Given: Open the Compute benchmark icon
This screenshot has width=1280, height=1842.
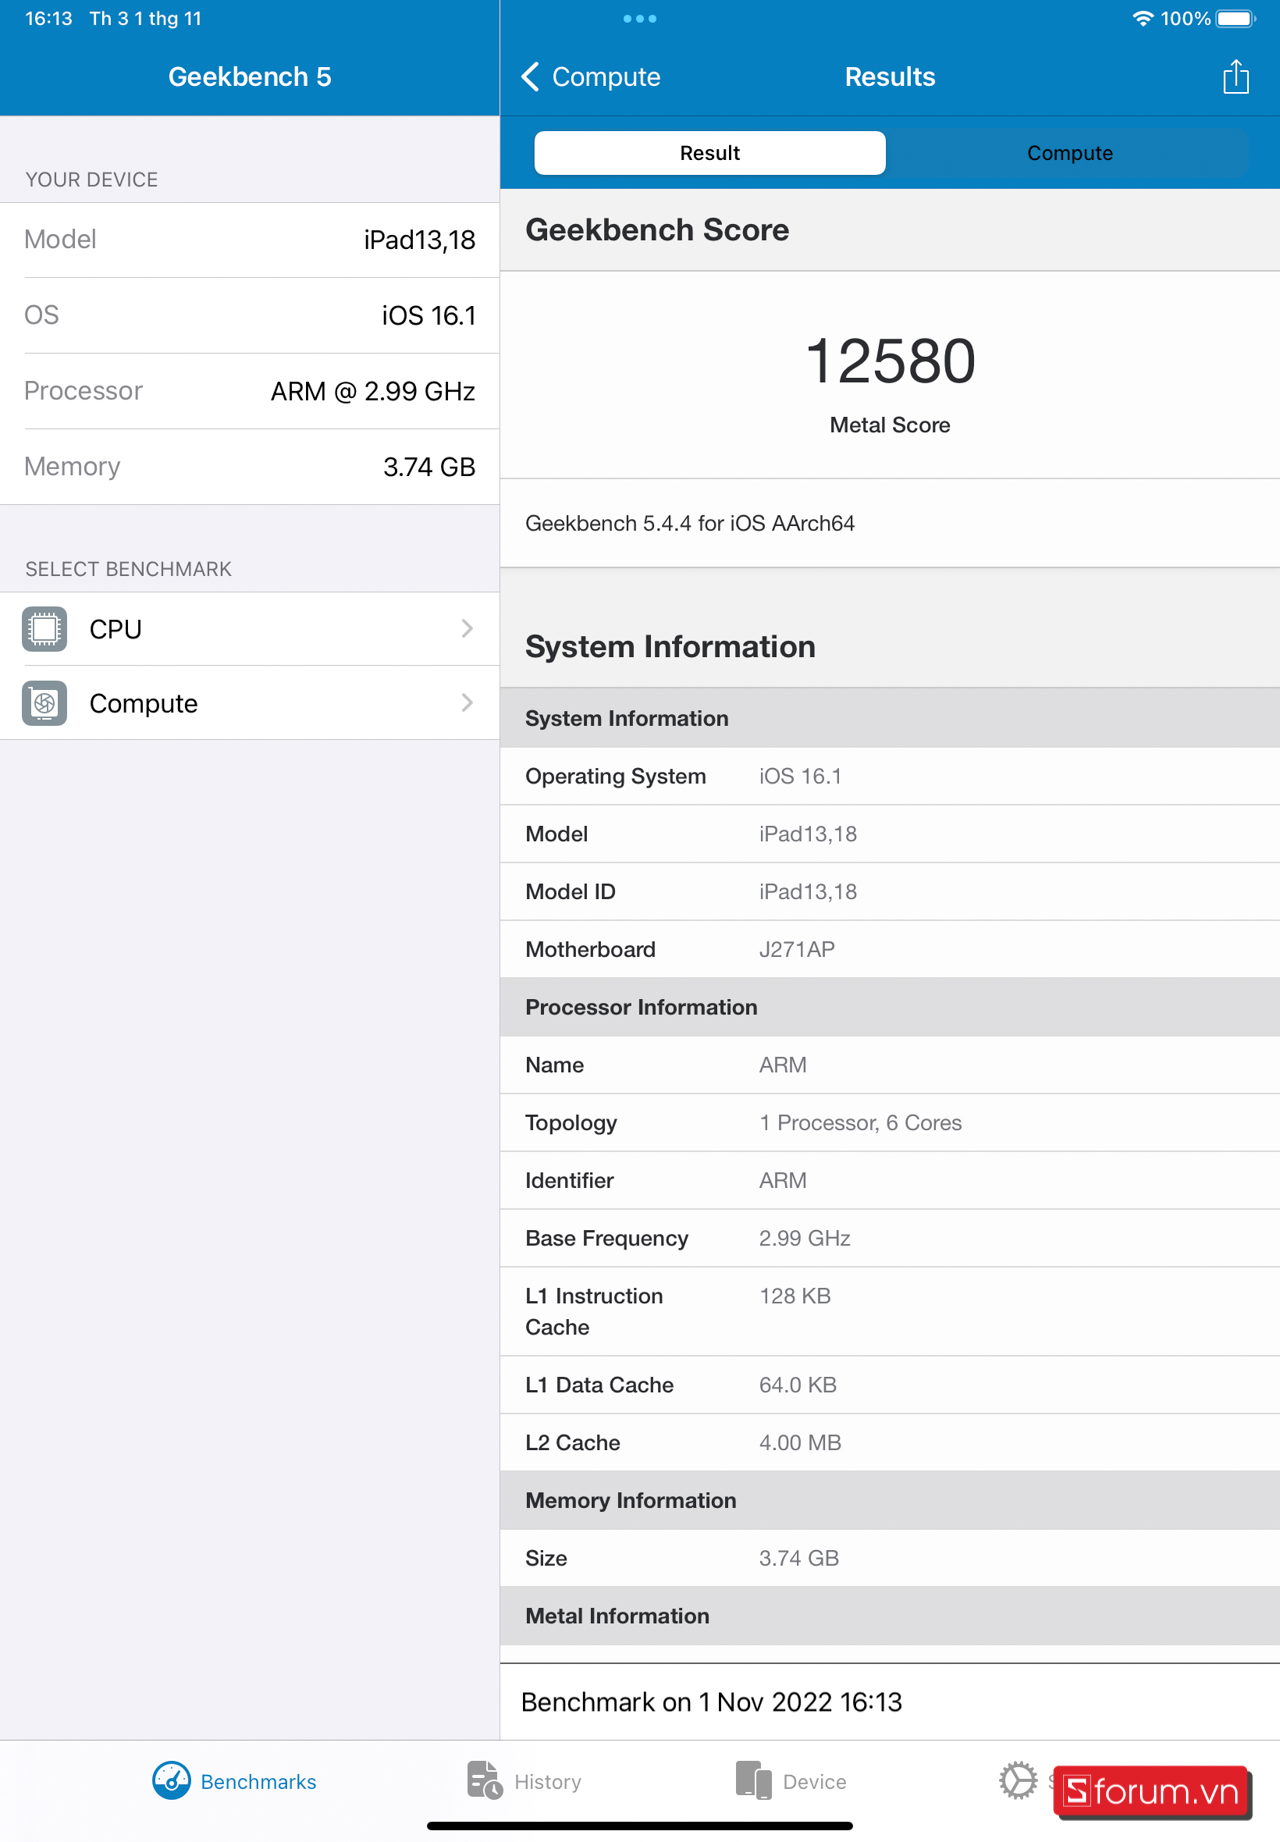Looking at the screenshot, I should pos(45,703).
